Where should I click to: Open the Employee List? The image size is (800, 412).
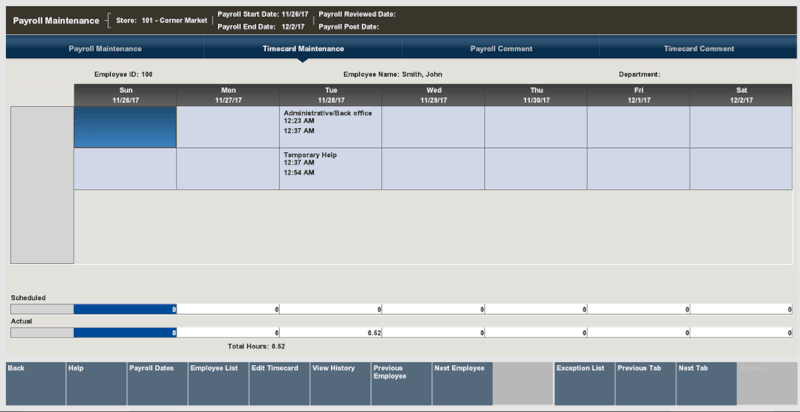click(x=218, y=383)
